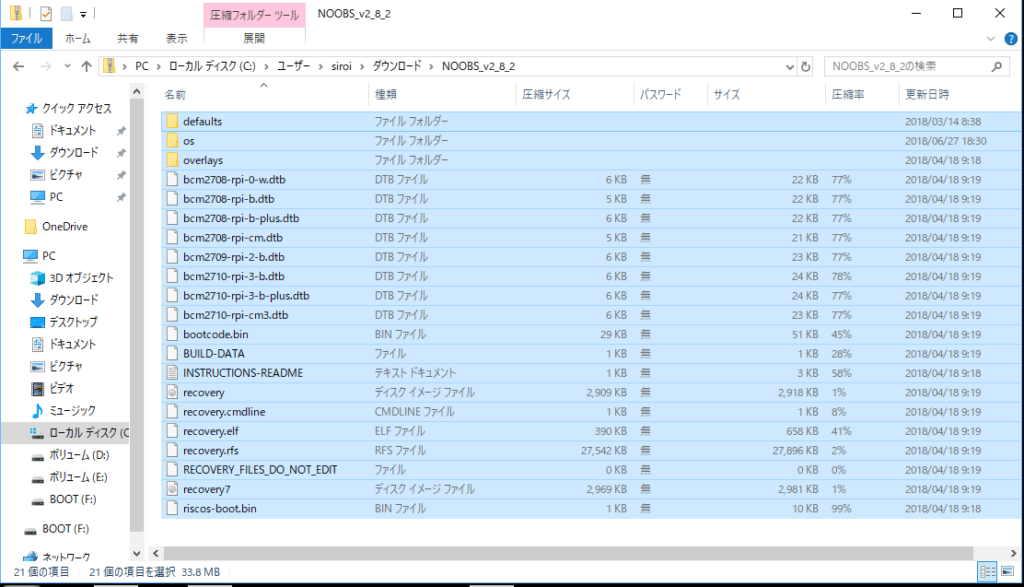This screenshot has height=587, width=1024.
Task: Click the OneDrive icon in sidebar
Action: [x=30, y=226]
